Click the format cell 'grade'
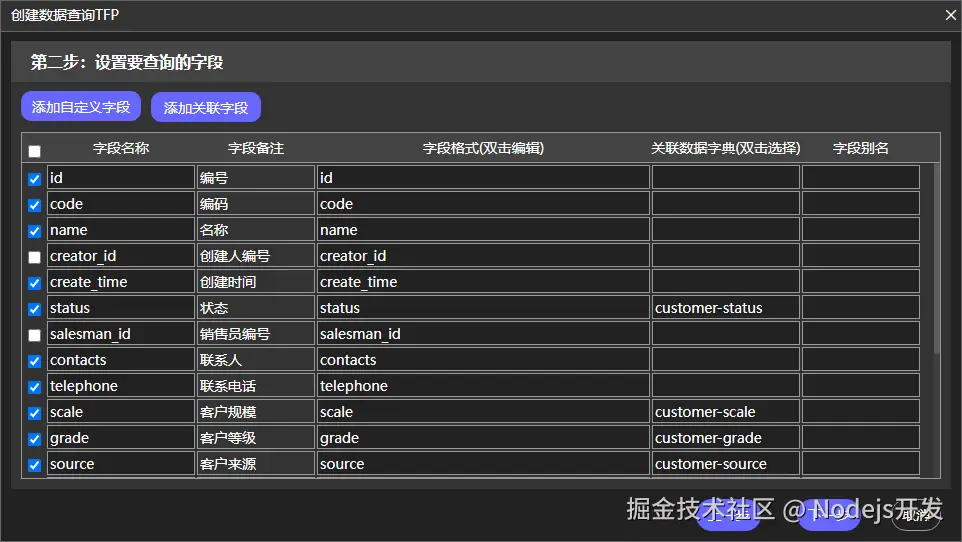Screen dimensions: 962x542 (x=483, y=438)
